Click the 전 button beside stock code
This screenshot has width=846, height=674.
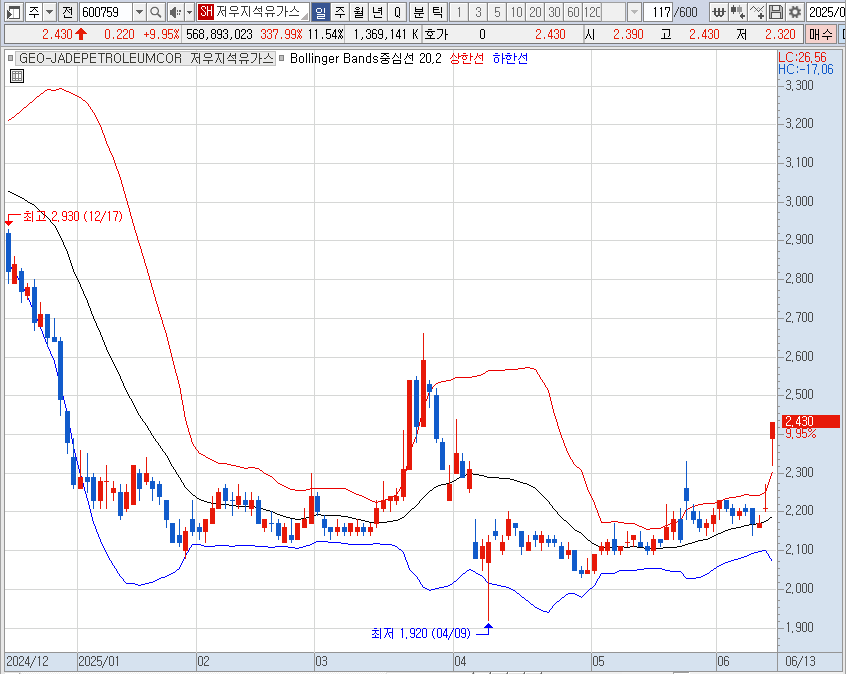(67, 12)
